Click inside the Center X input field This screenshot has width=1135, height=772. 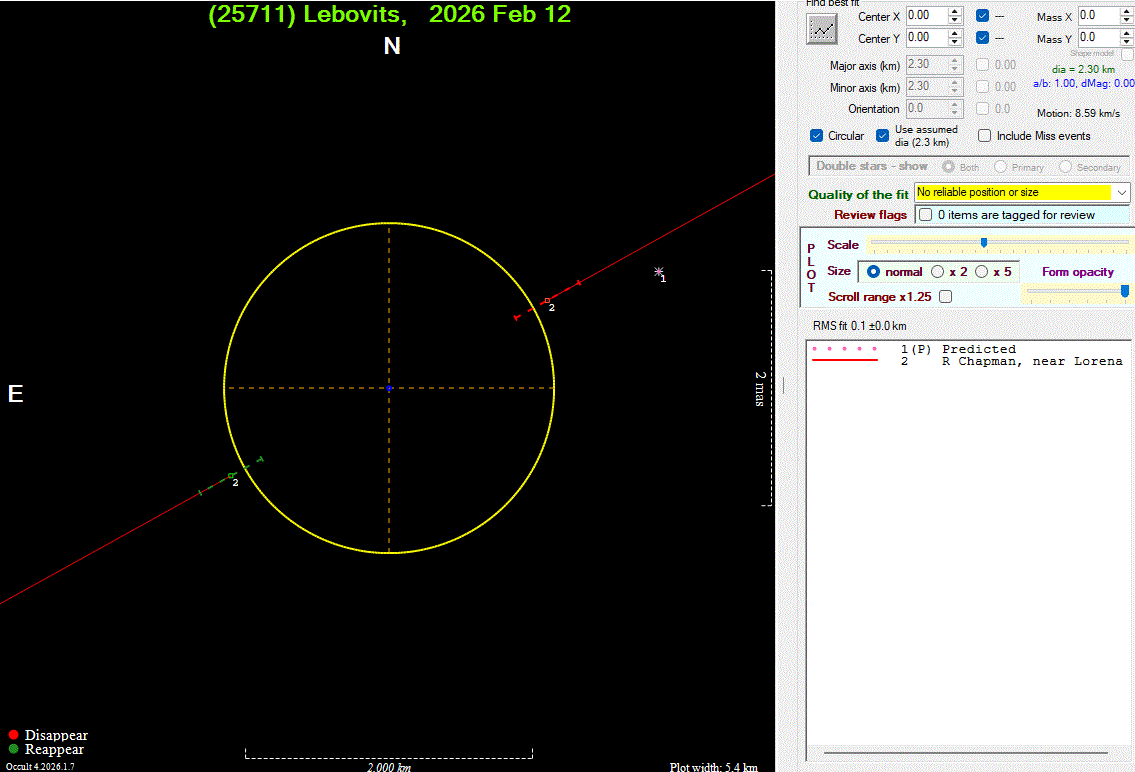[924, 16]
